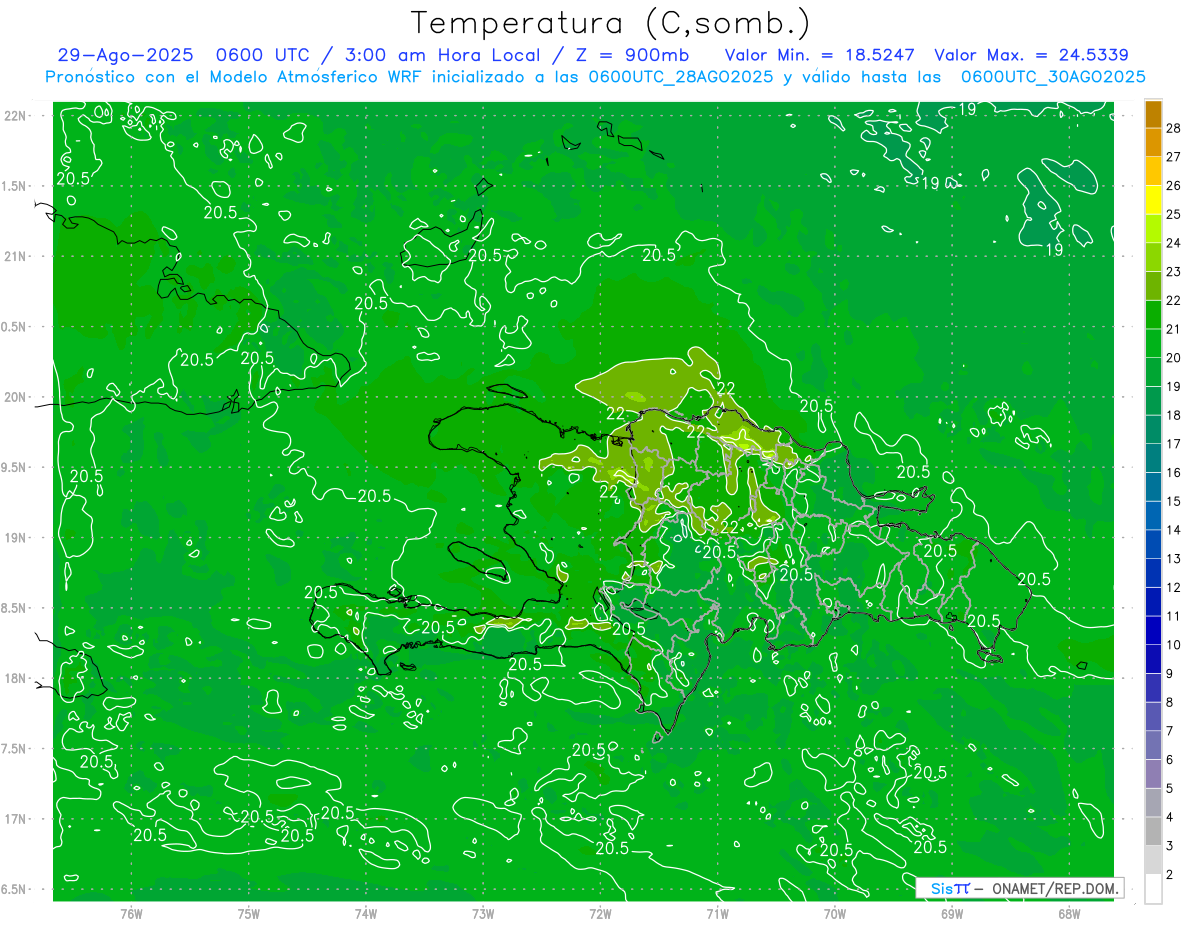The height and width of the screenshot is (927, 1200).
Task: Click the value 25 on the color scale
Action: (1174, 214)
